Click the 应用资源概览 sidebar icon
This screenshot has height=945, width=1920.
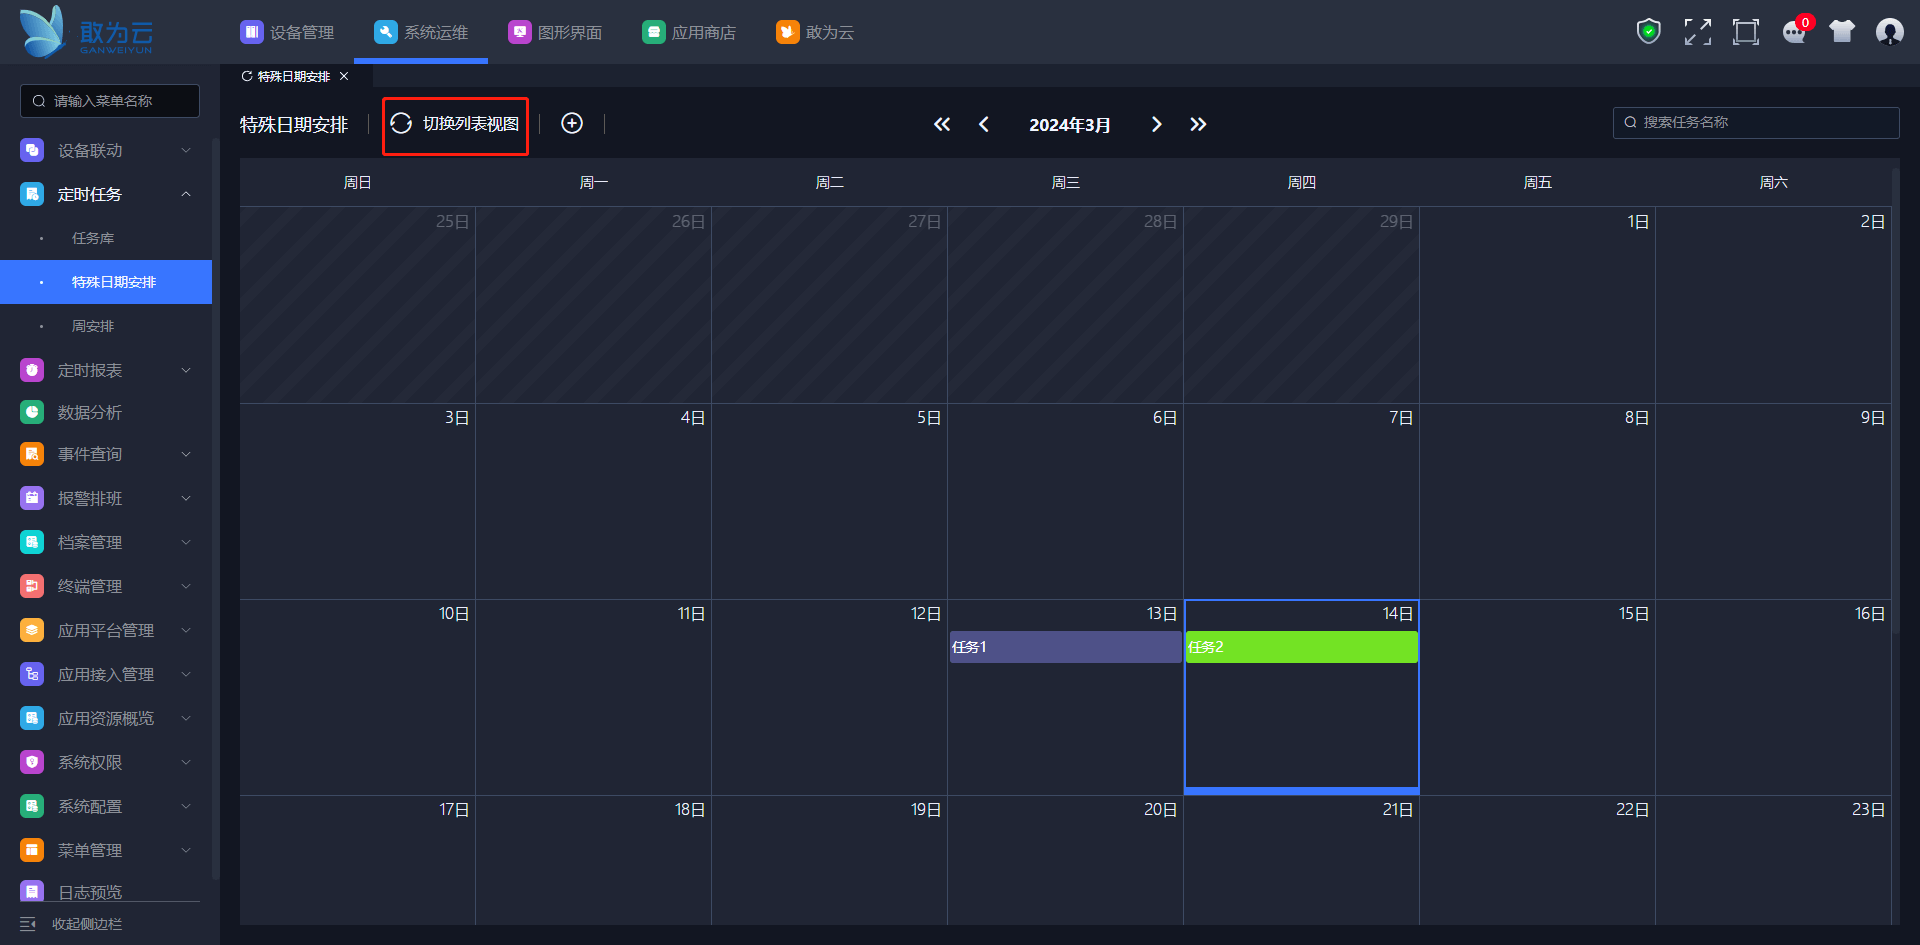coord(32,718)
